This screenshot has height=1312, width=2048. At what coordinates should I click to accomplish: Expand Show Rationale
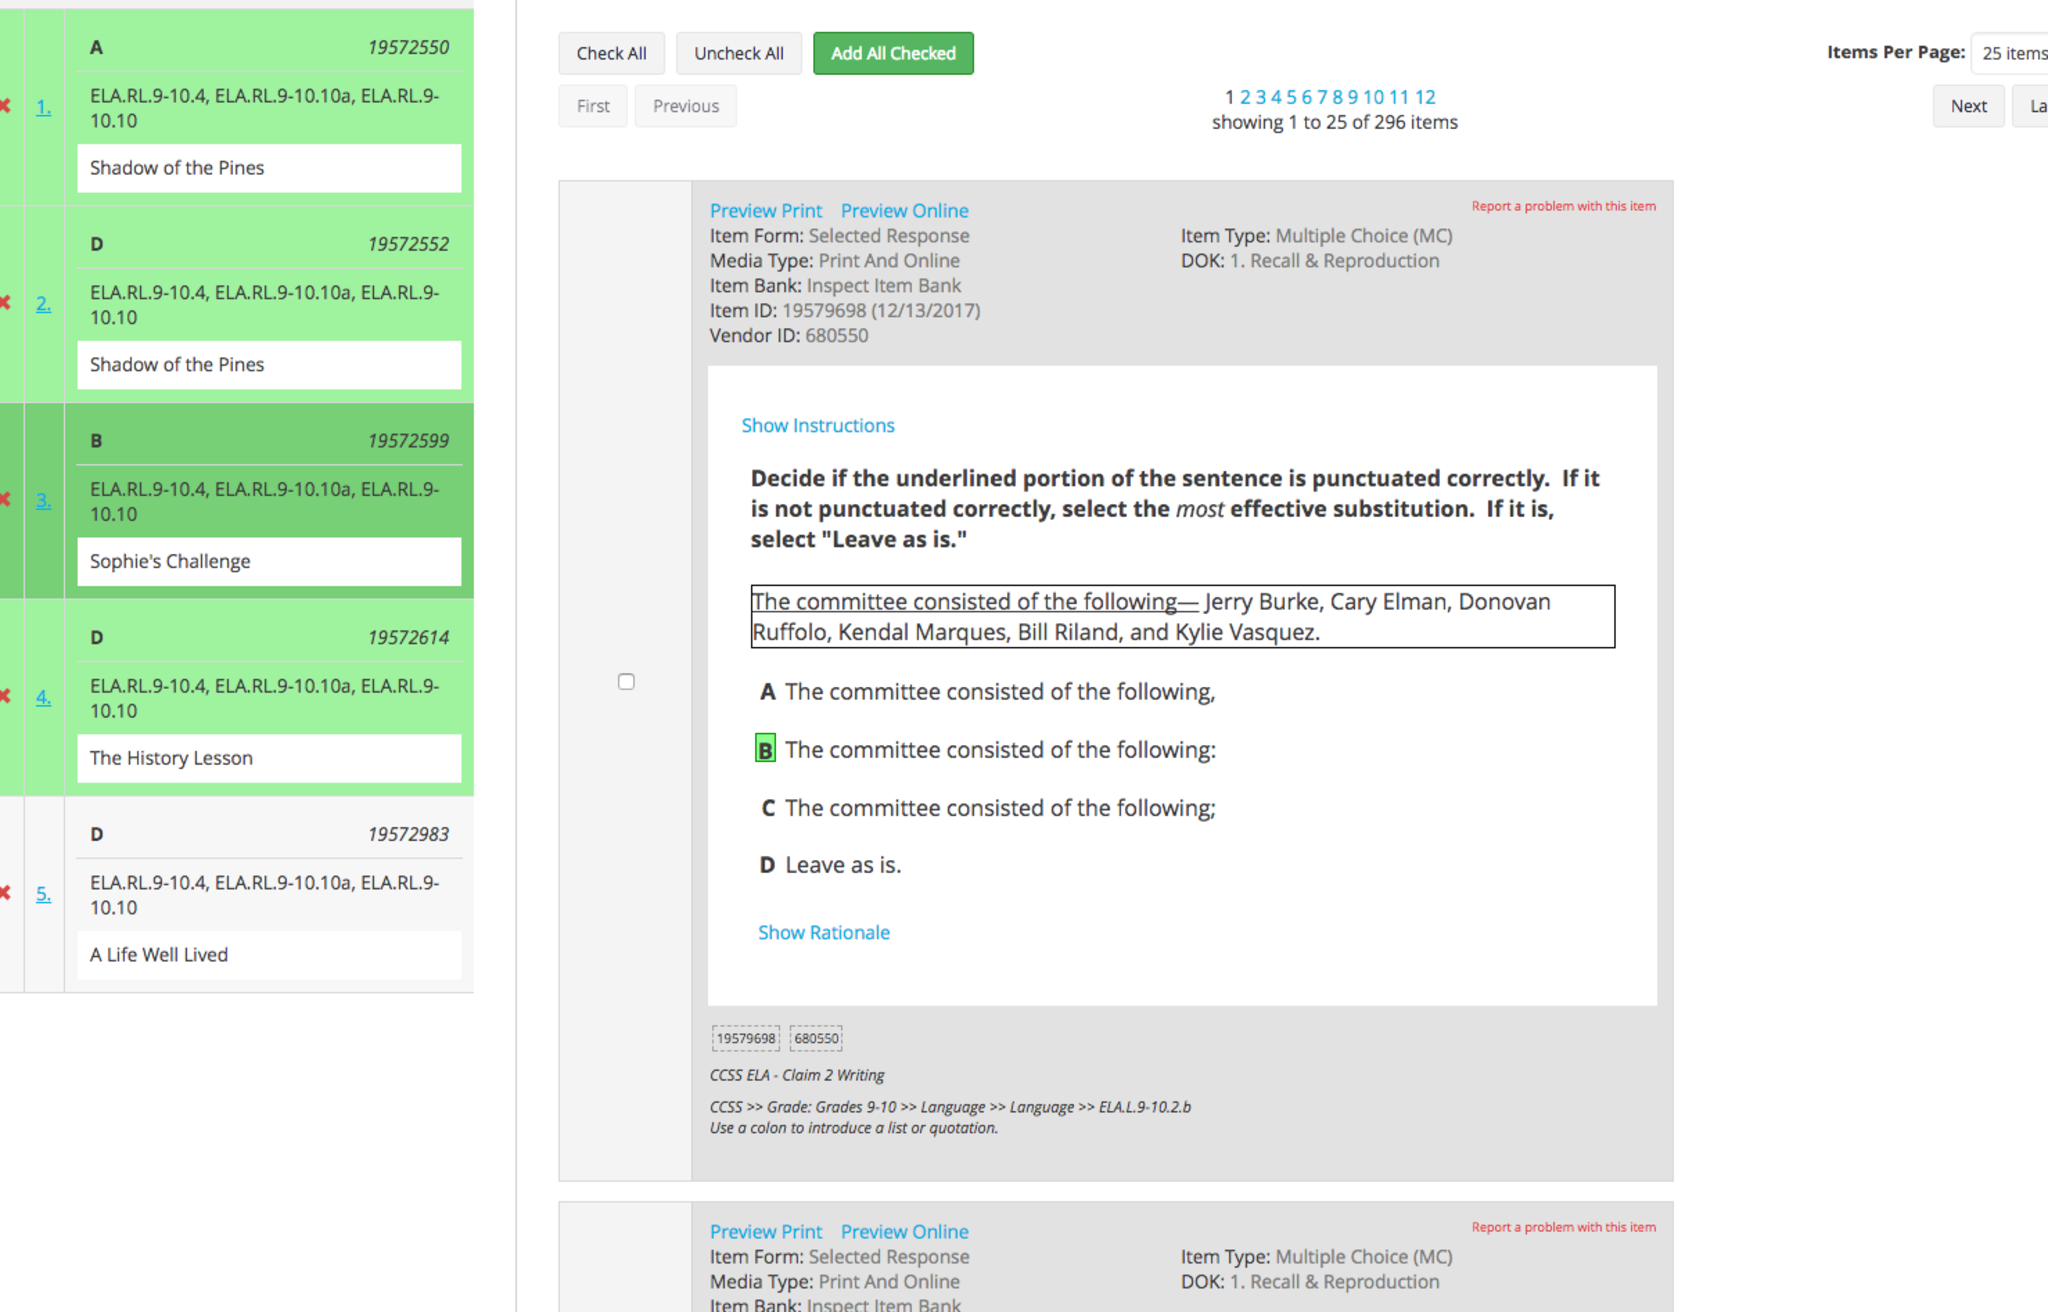(823, 932)
